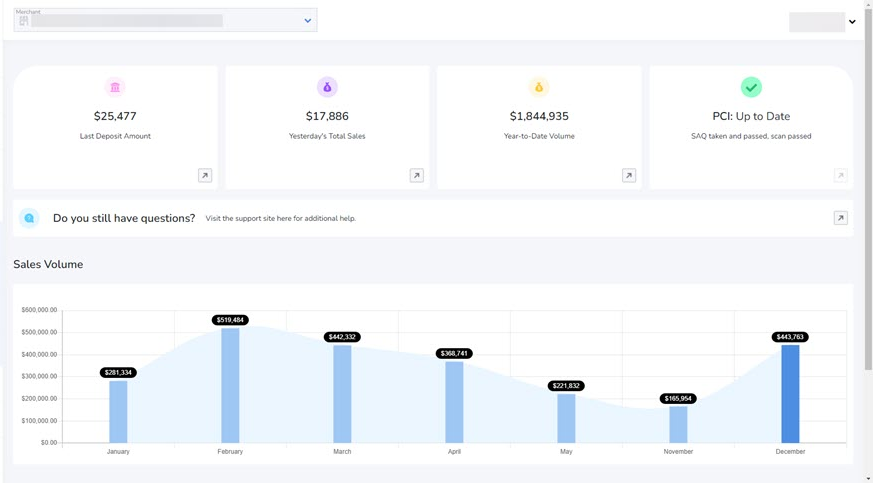Click 'Do you still have questions?' heading
The width and height of the screenshot is (873, 483).
pyautogui.click(x=124, y=218)
